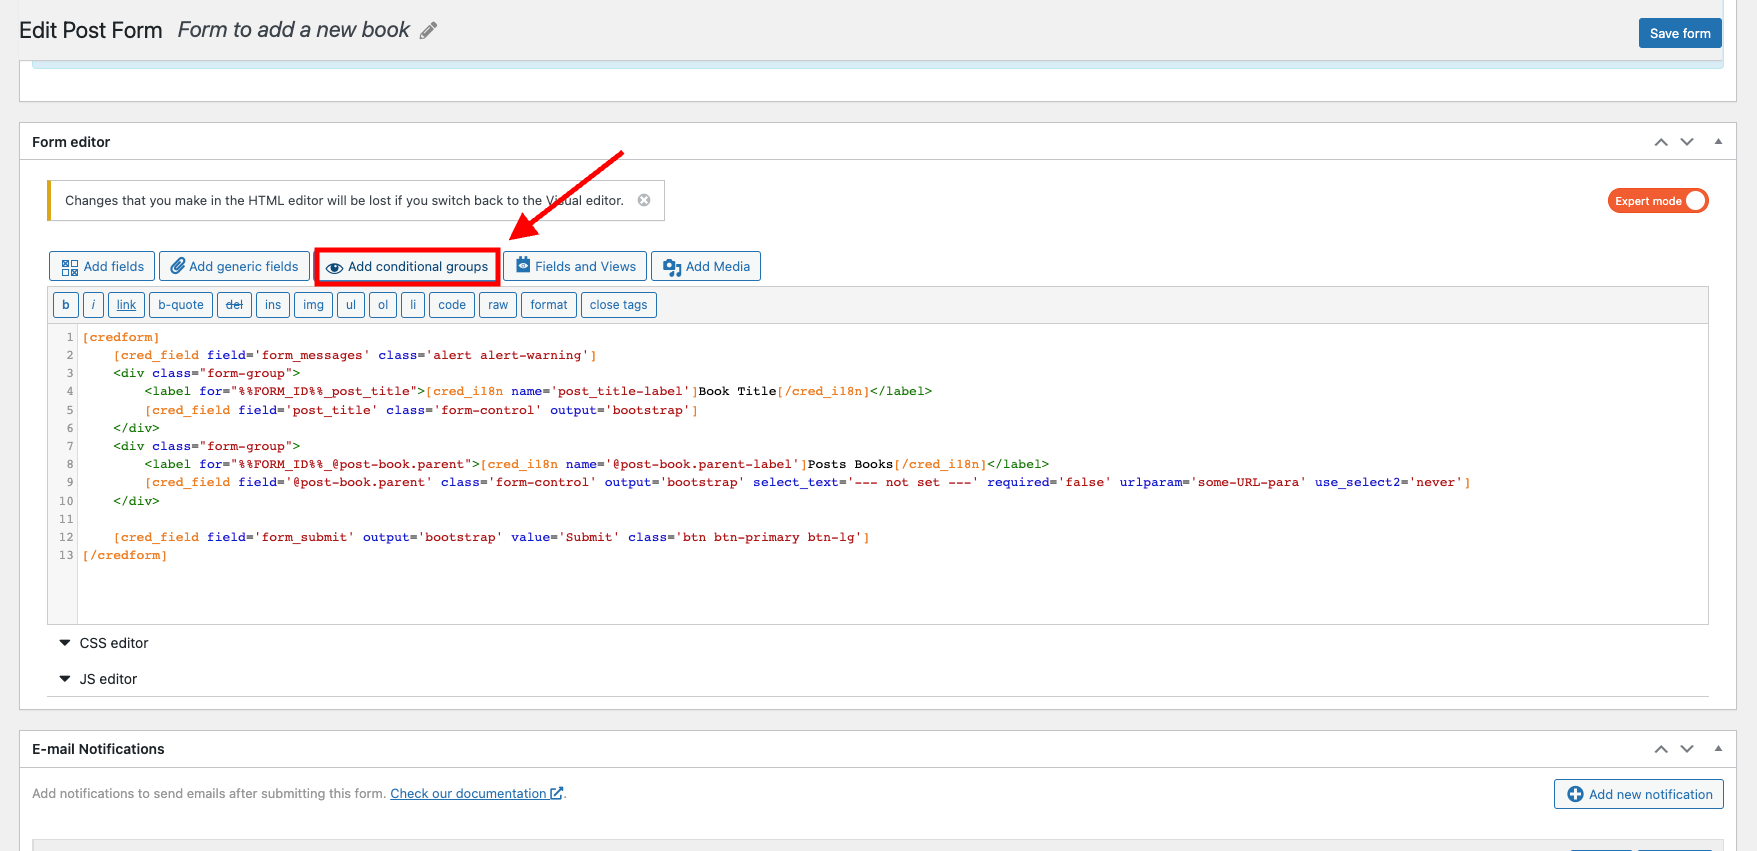
Task: Apply bold with the b quicktag
Action: 65,305
